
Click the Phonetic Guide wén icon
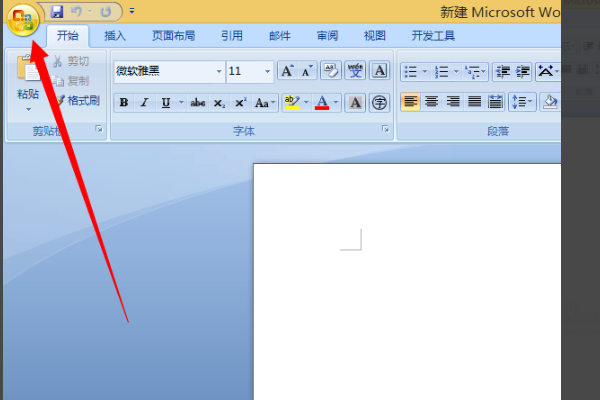(355, 70)
